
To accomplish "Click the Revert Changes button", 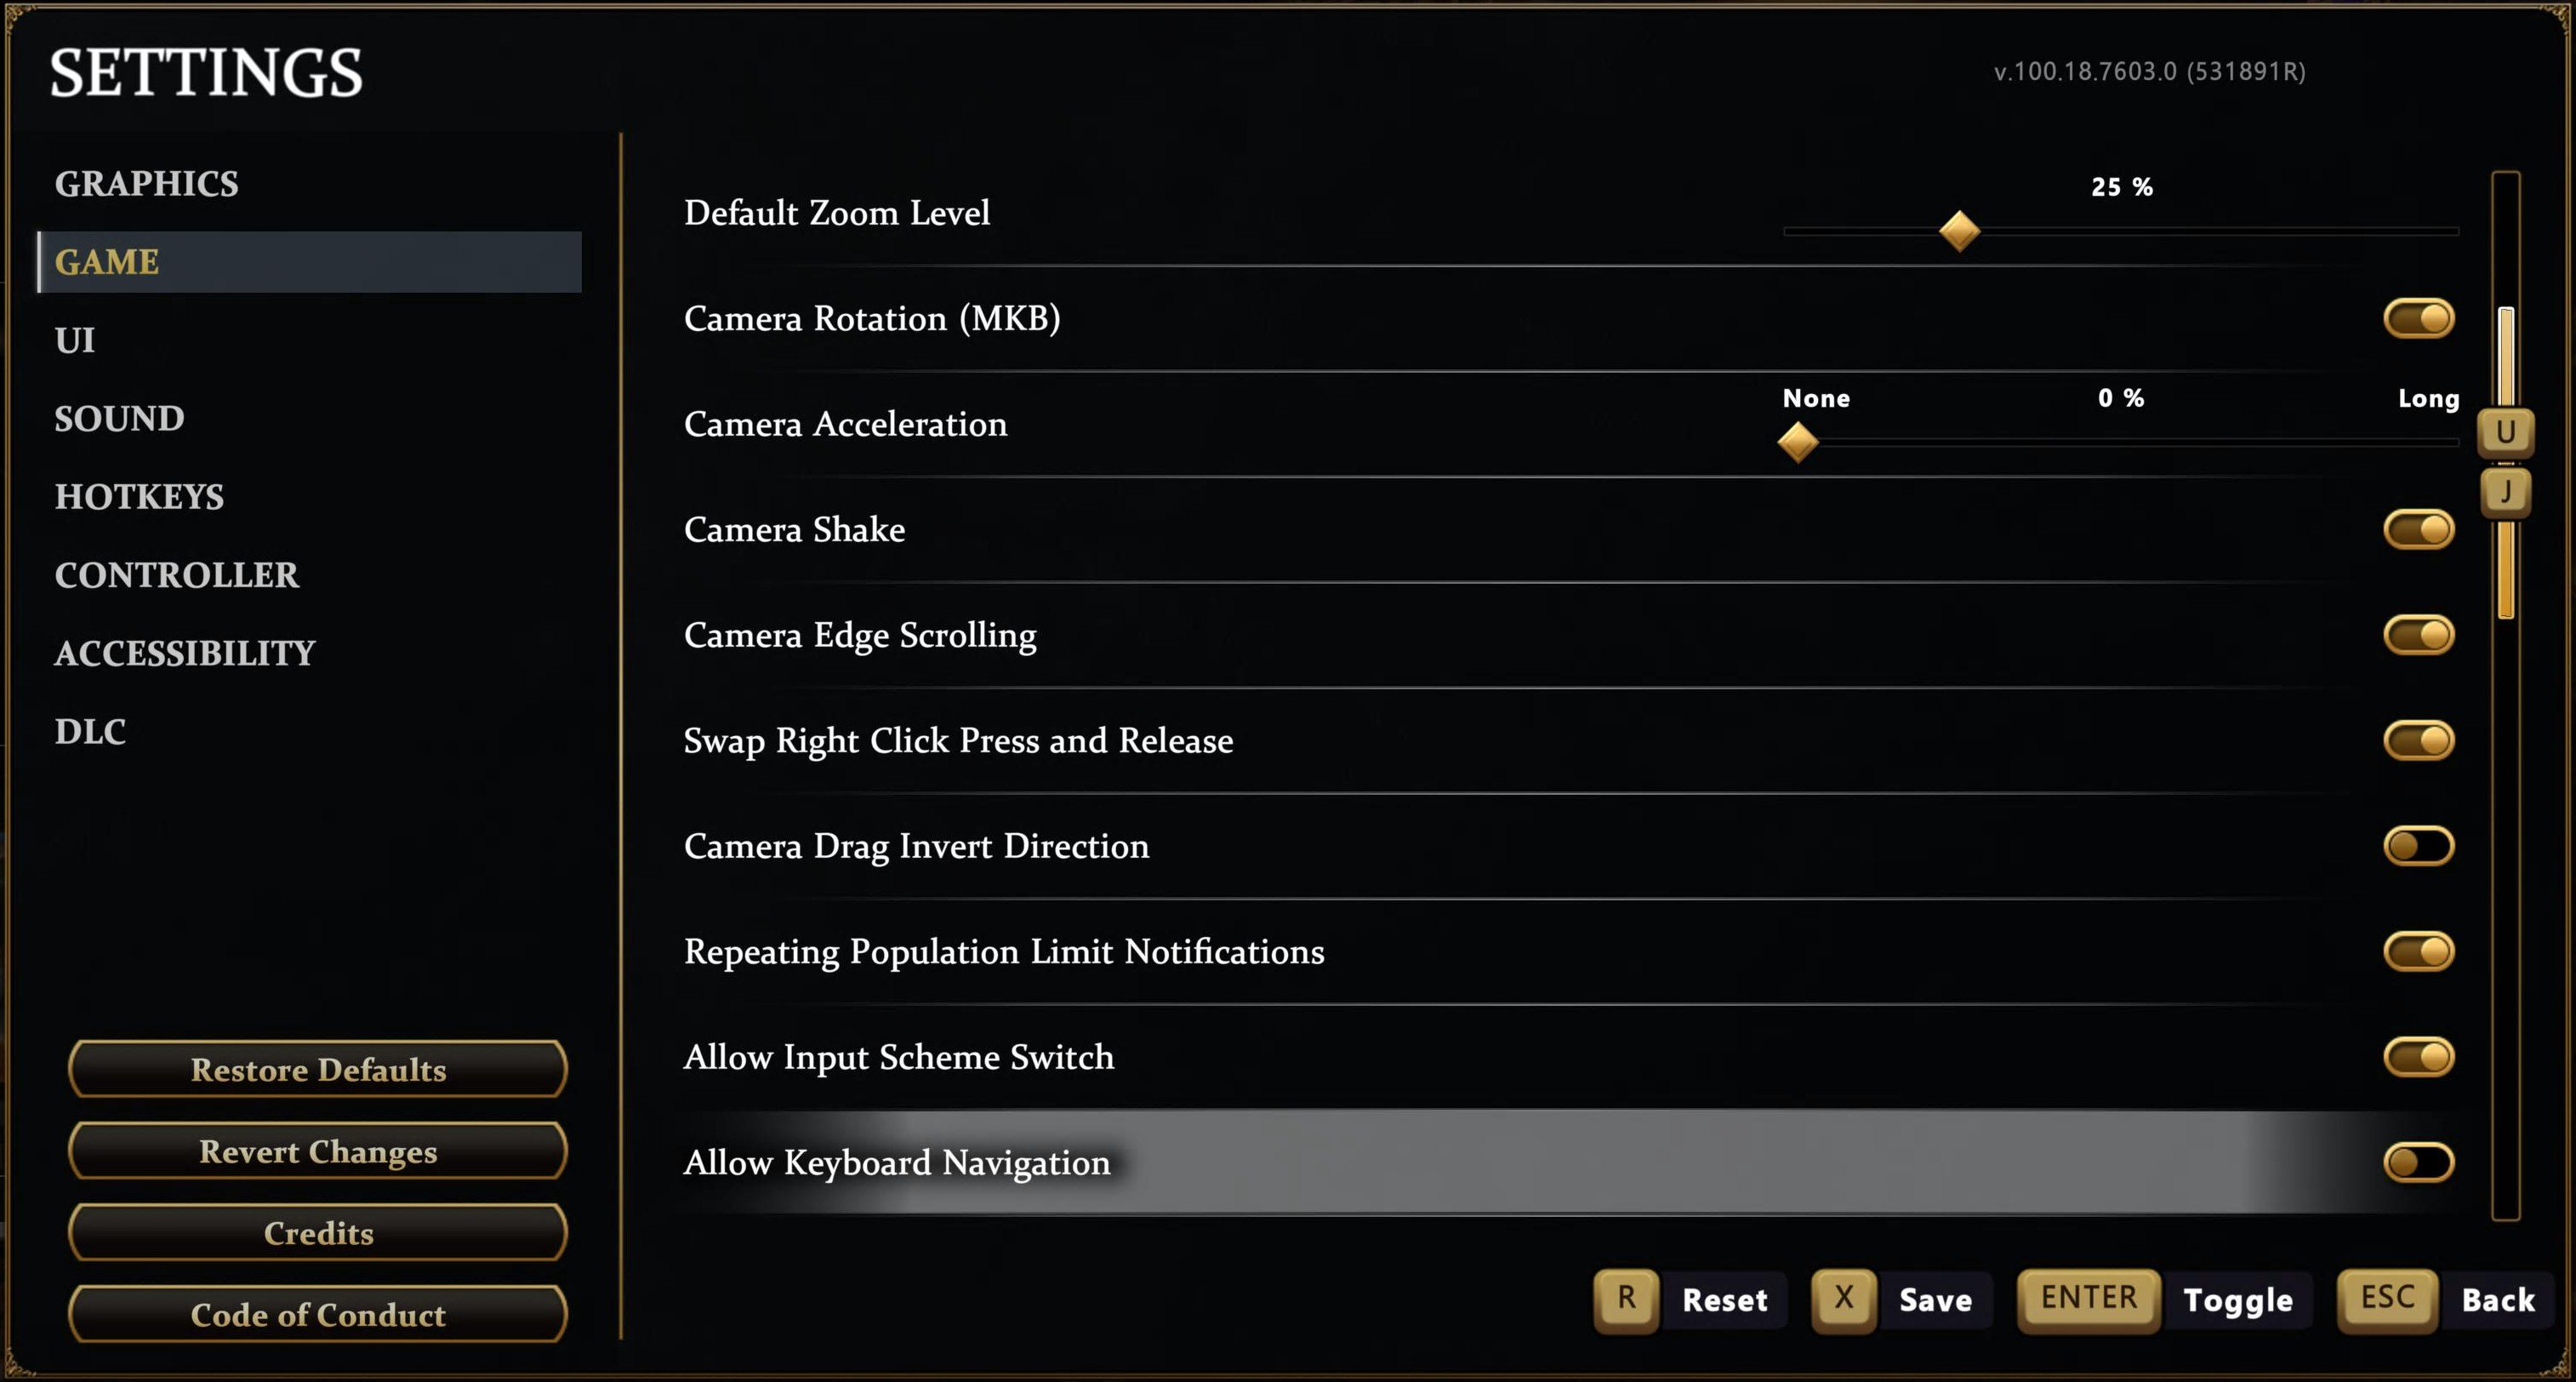I will (x=318, y=1151).
